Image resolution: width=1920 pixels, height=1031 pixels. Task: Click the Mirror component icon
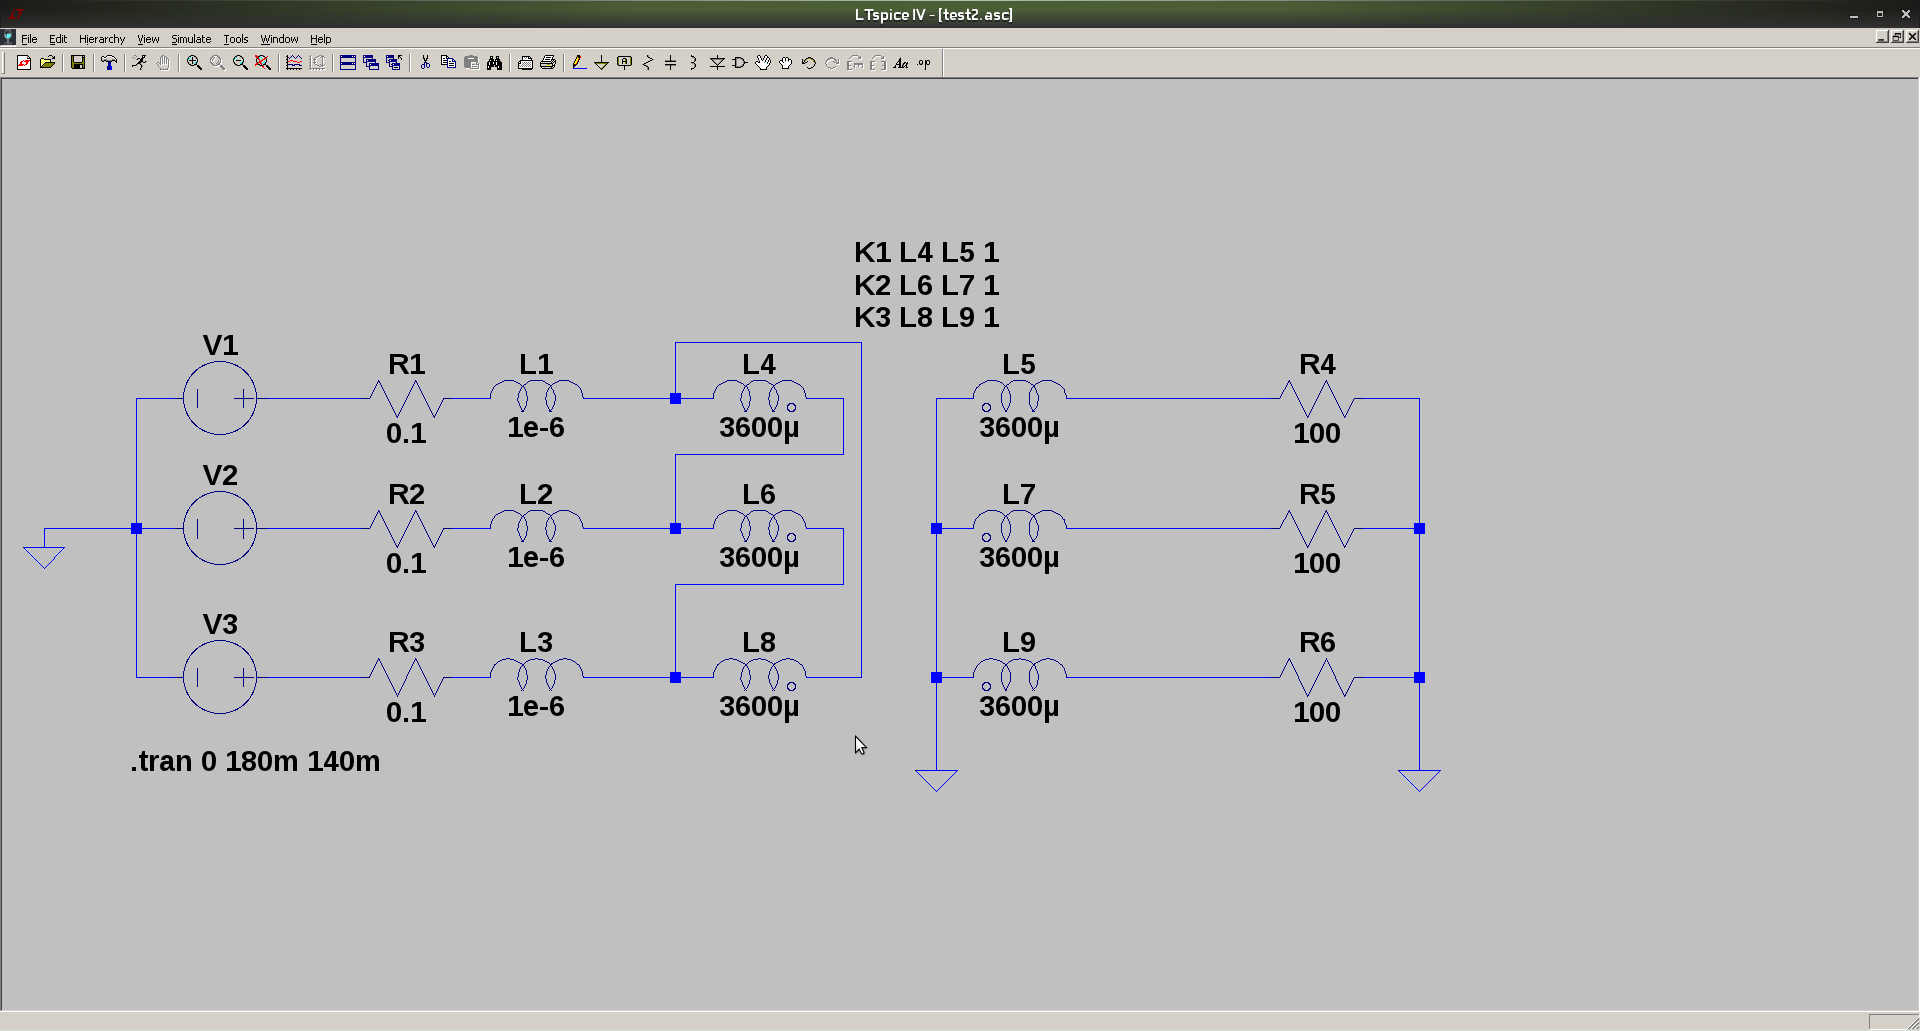(x=878, y=63)
